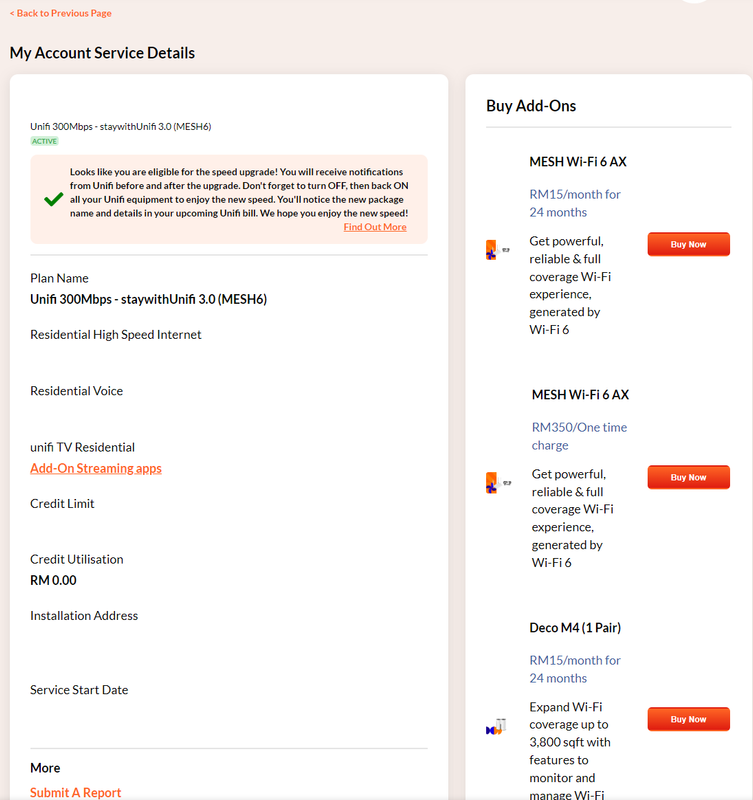Image resolution: width=753 pixels, height=800 pixels.
Task: Buy the RM350 one-time MESH Wi-Fi 6 AX
Action: click(689, 477)
